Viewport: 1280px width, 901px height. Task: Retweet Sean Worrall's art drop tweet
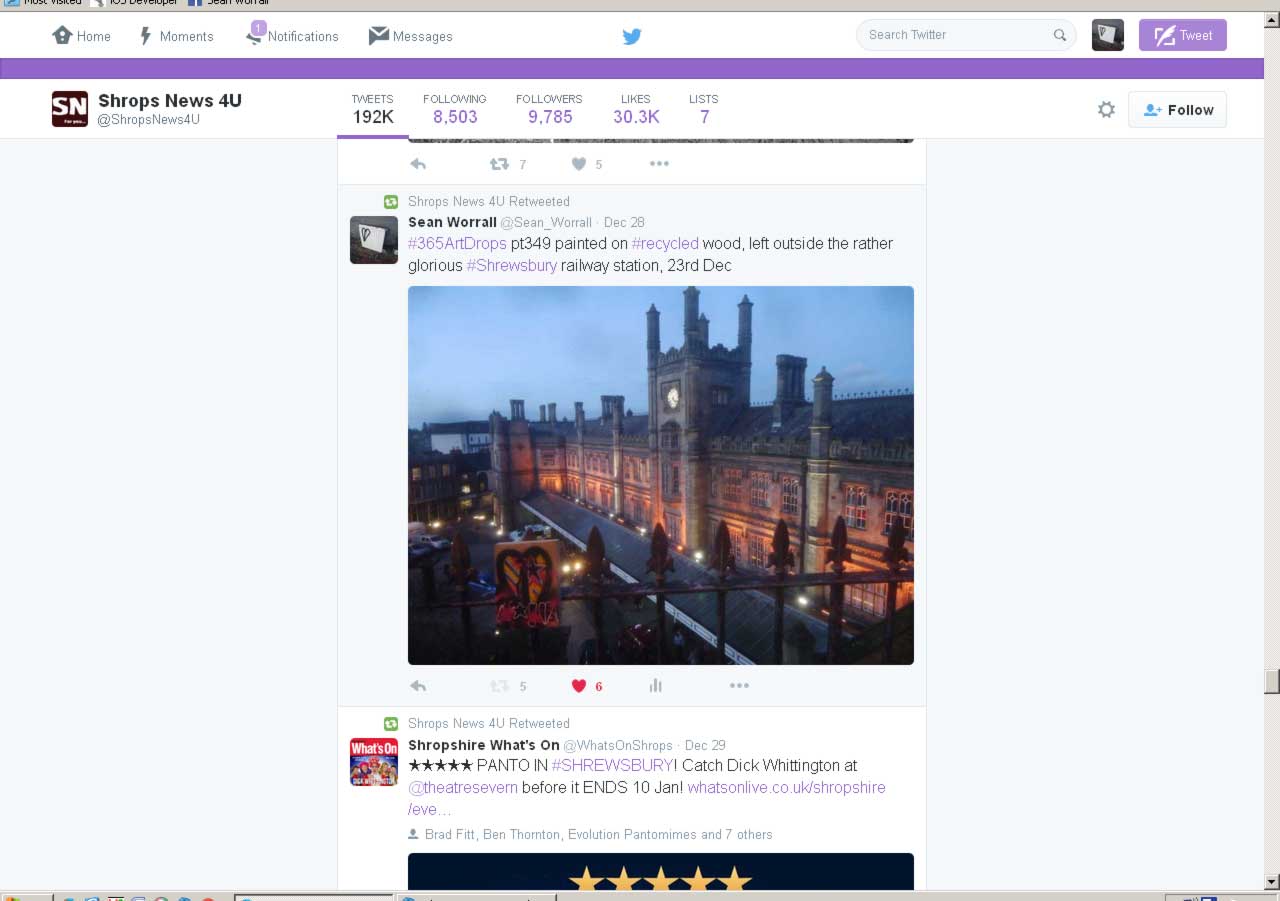click(x=499, y=686)
